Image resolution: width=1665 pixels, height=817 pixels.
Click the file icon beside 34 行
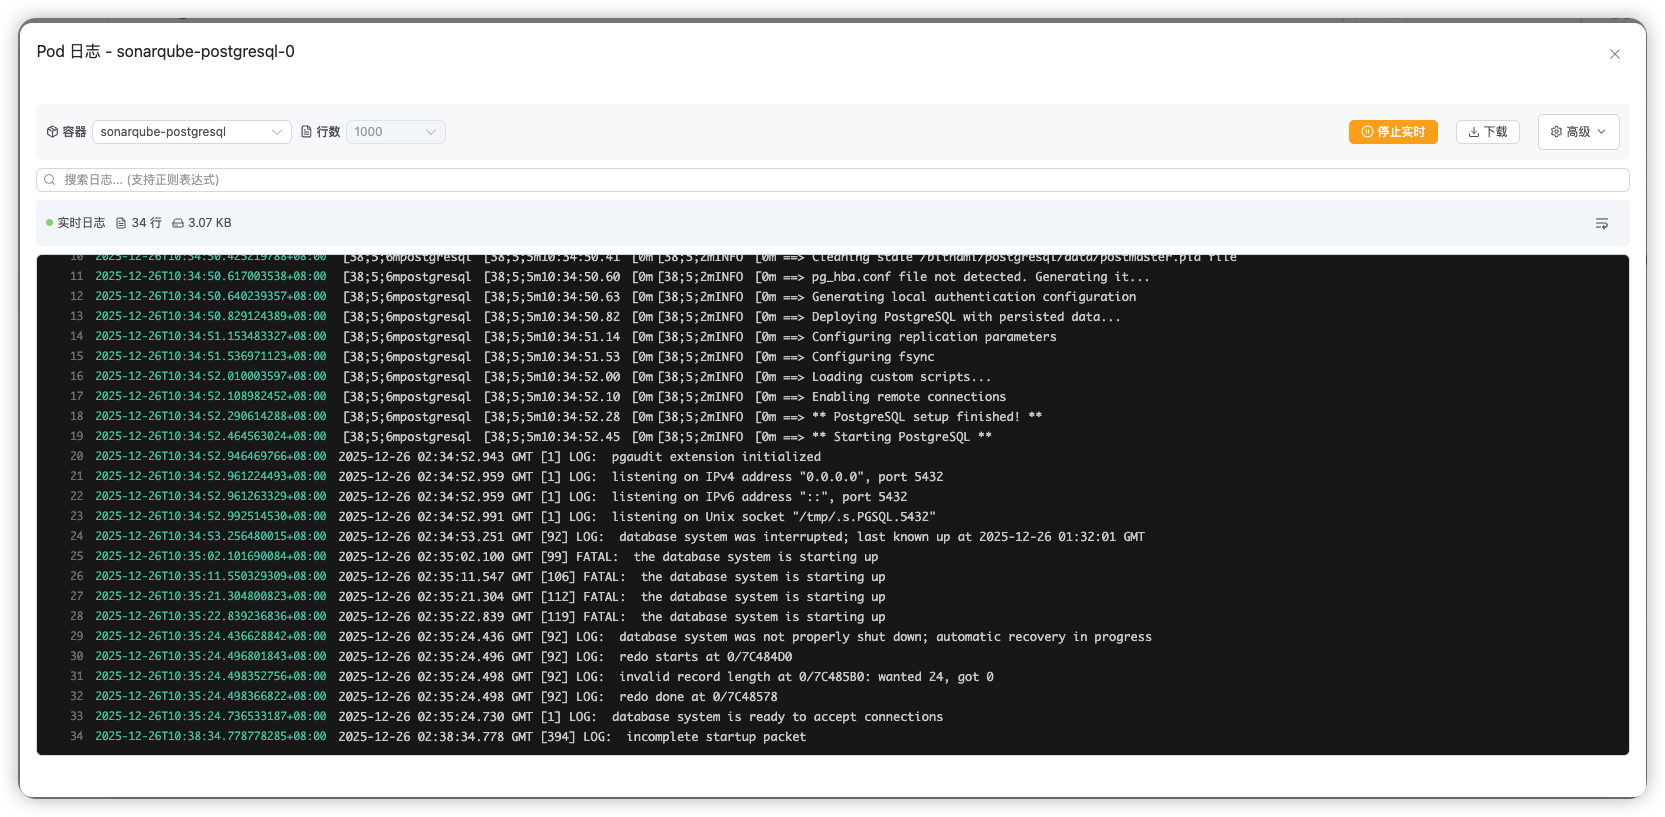(121, 223)
